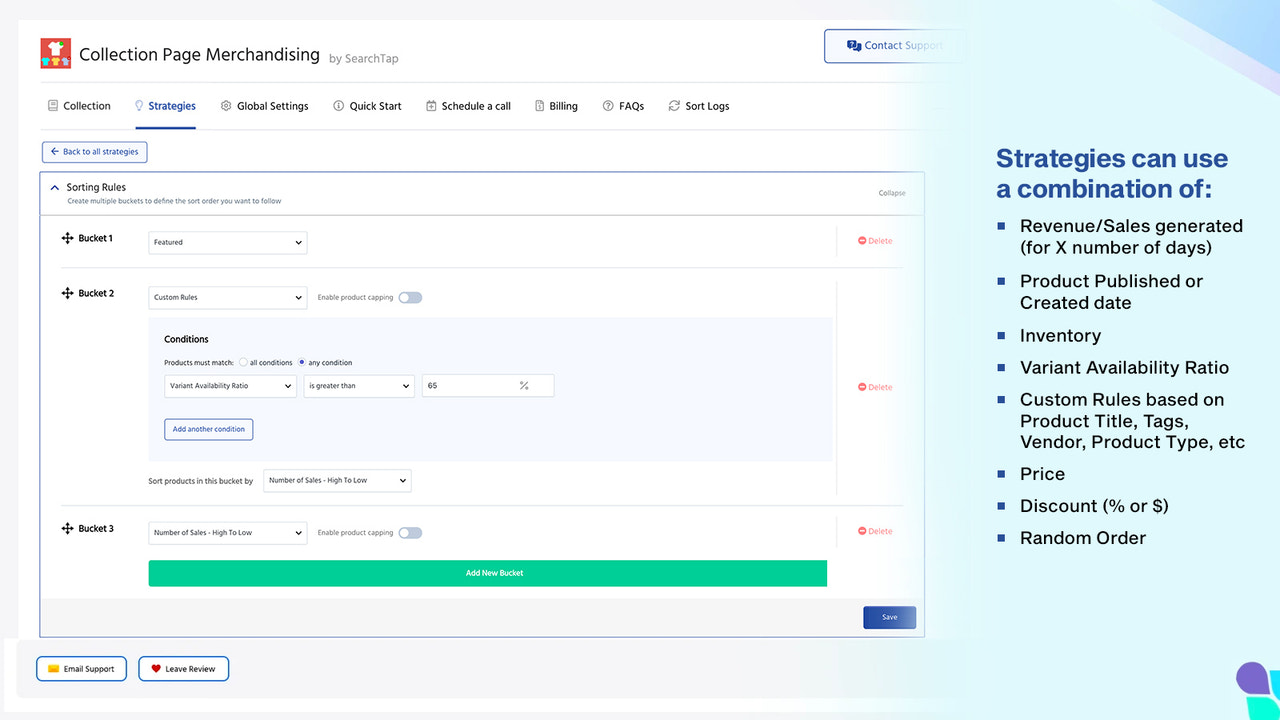
Task: Collapse the Sorting Rules section
Action: point(891,192)
